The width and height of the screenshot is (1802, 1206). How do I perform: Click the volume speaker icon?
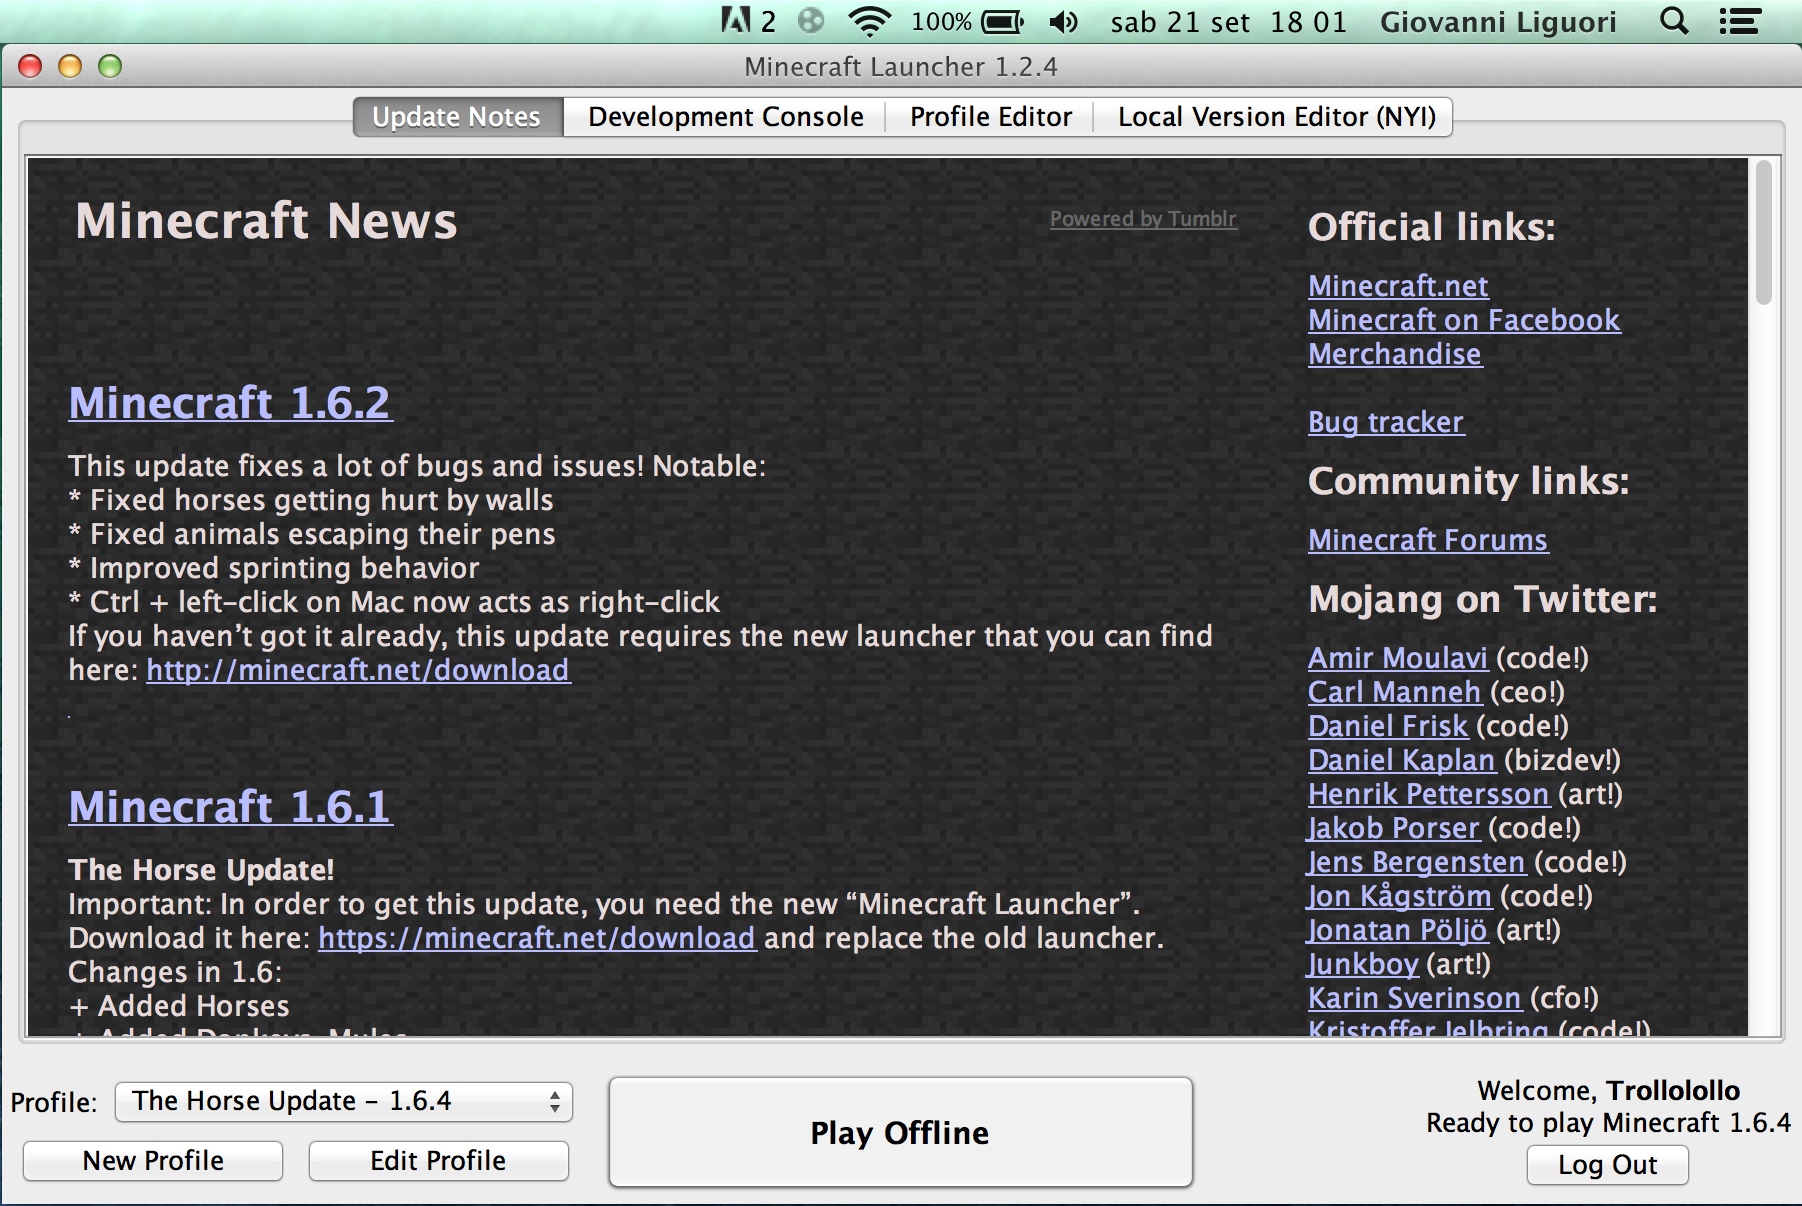(1063, 21)
